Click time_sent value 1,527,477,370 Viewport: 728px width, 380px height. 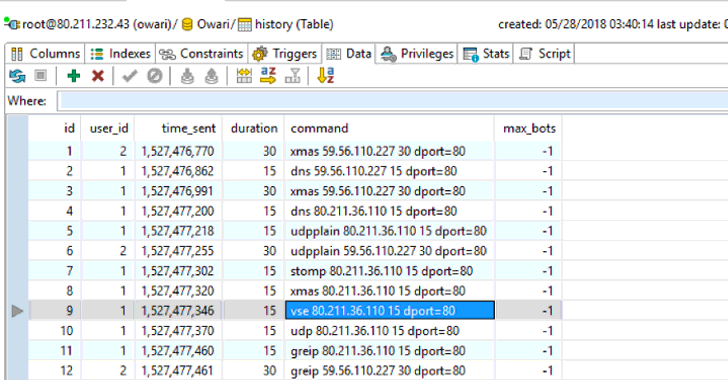[178, 331]
